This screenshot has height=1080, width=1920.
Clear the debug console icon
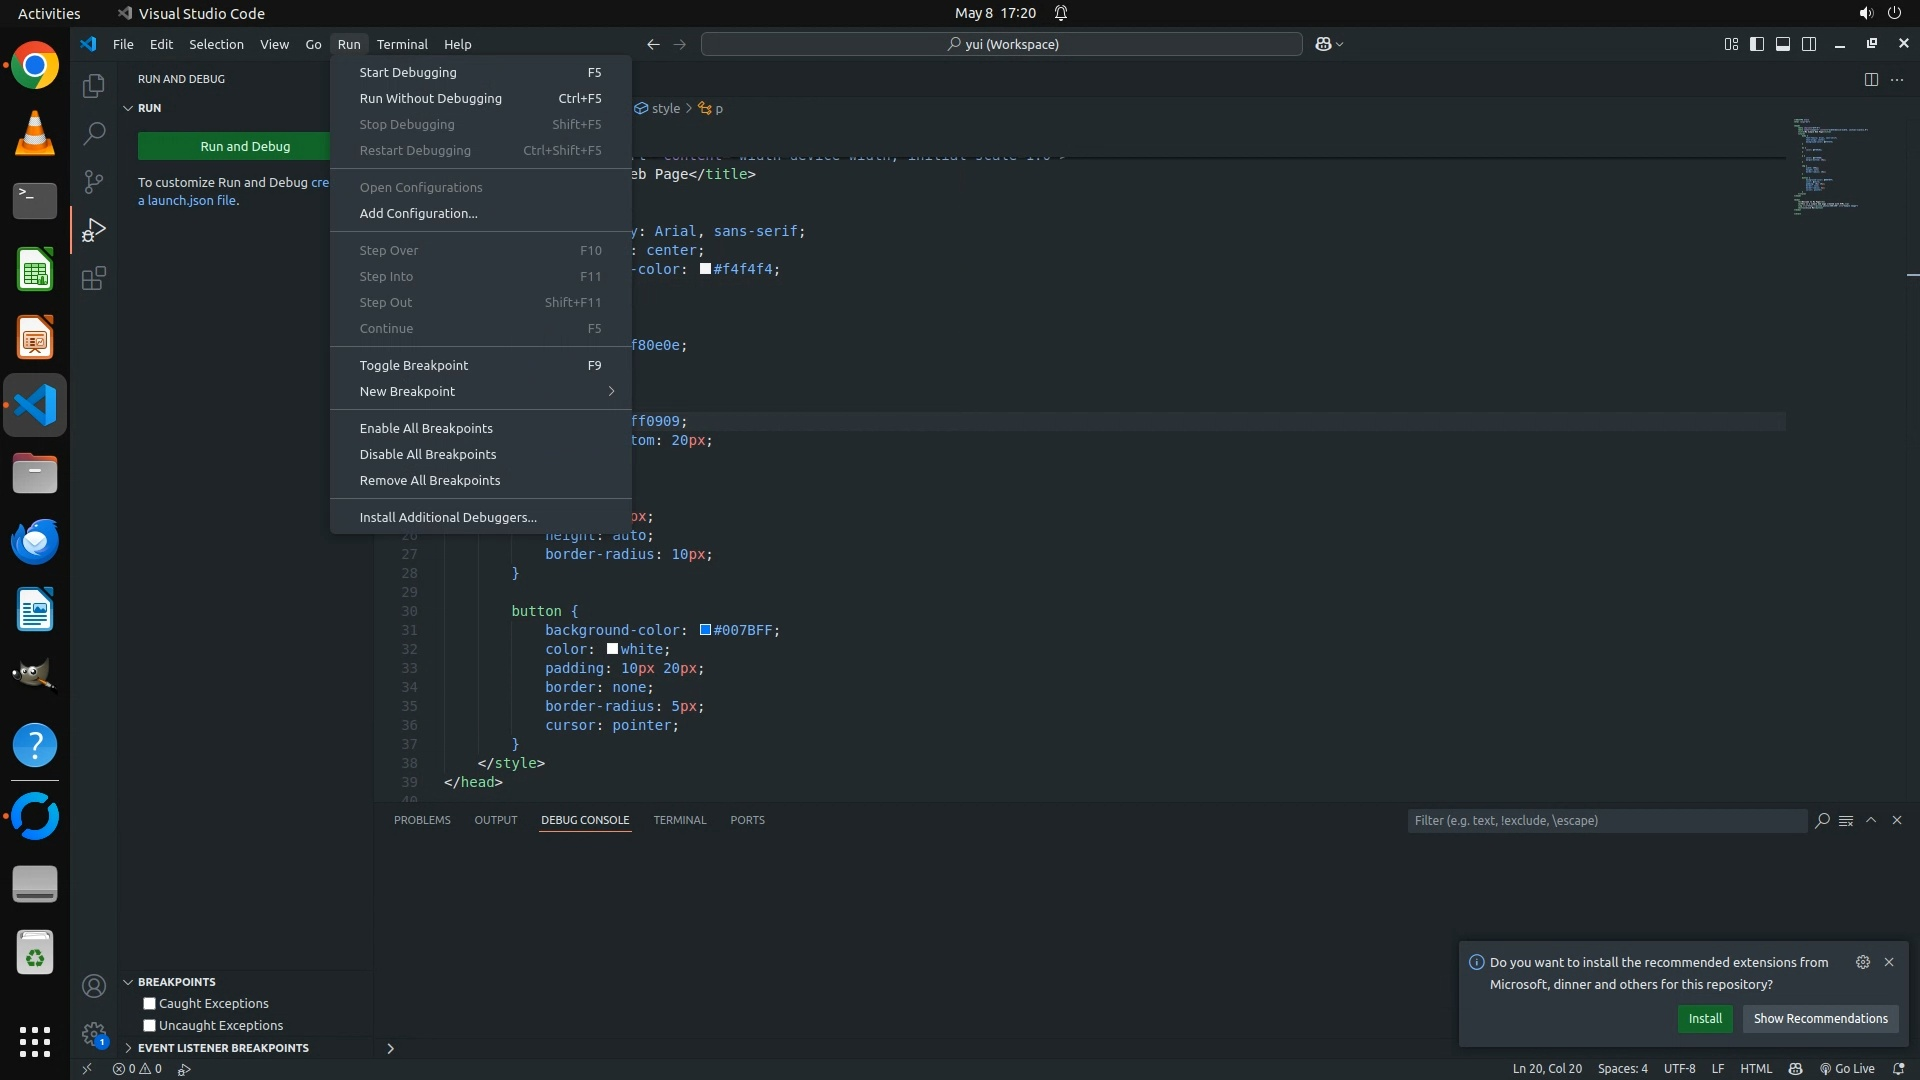pos(1846,820)
